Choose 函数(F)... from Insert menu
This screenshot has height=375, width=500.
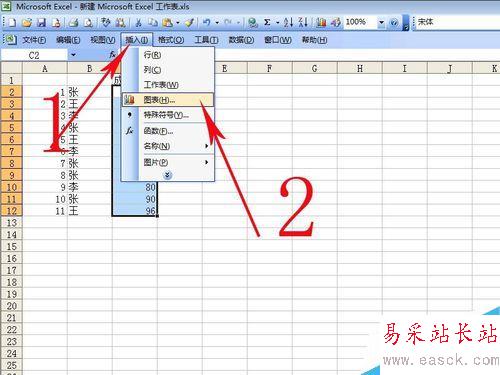[x=168, y=131]
